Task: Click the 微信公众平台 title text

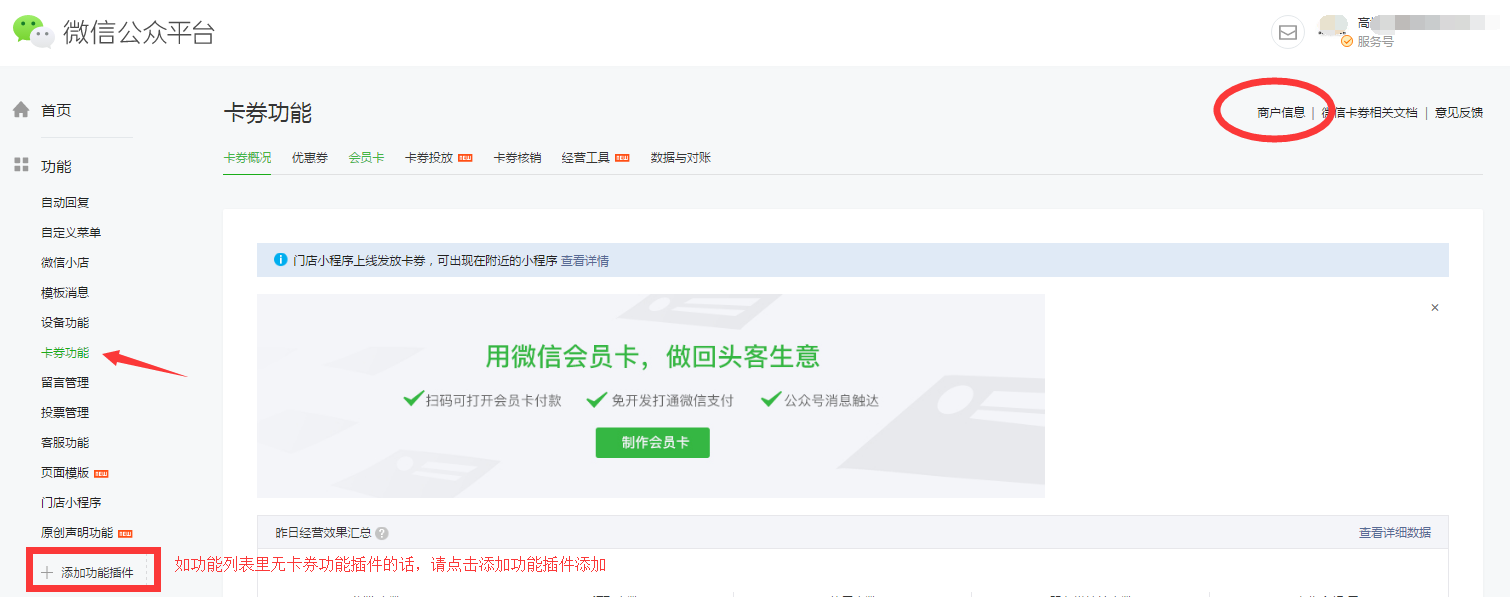Action: pos(139,33)
